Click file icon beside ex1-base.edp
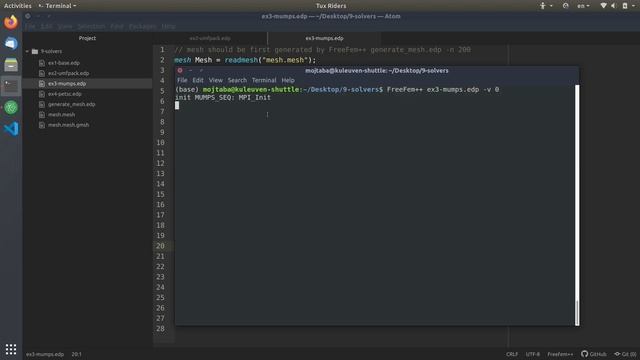 point(42,63)
